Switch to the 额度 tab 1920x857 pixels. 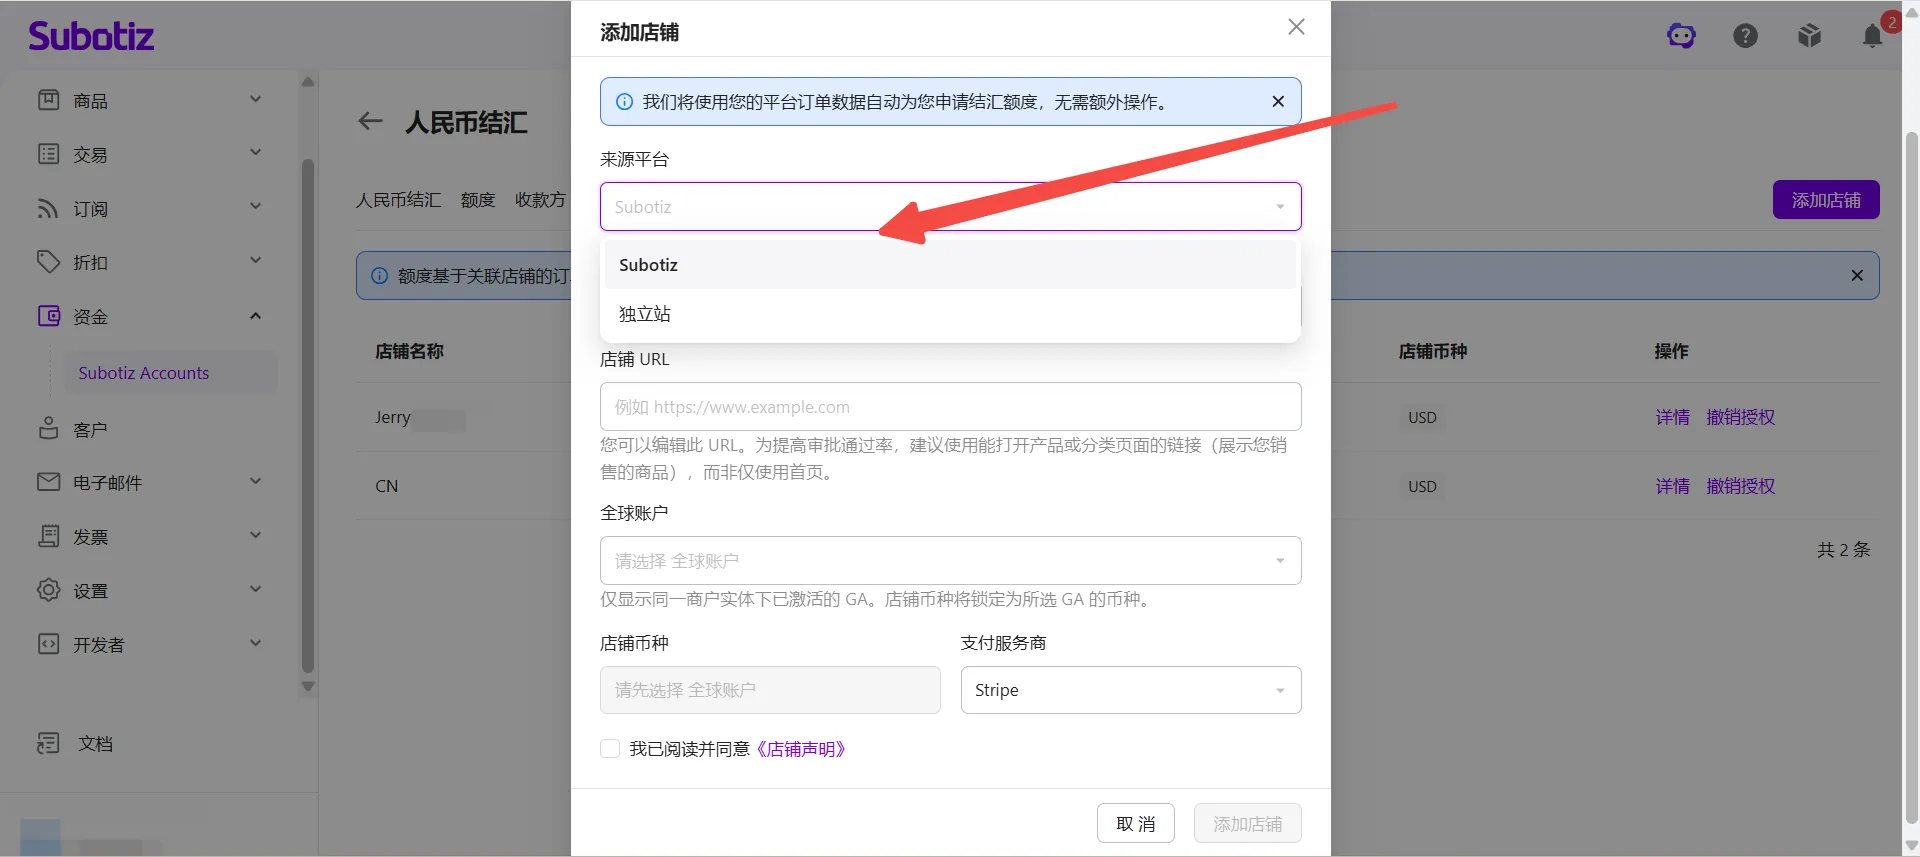[x=478, y=200]
